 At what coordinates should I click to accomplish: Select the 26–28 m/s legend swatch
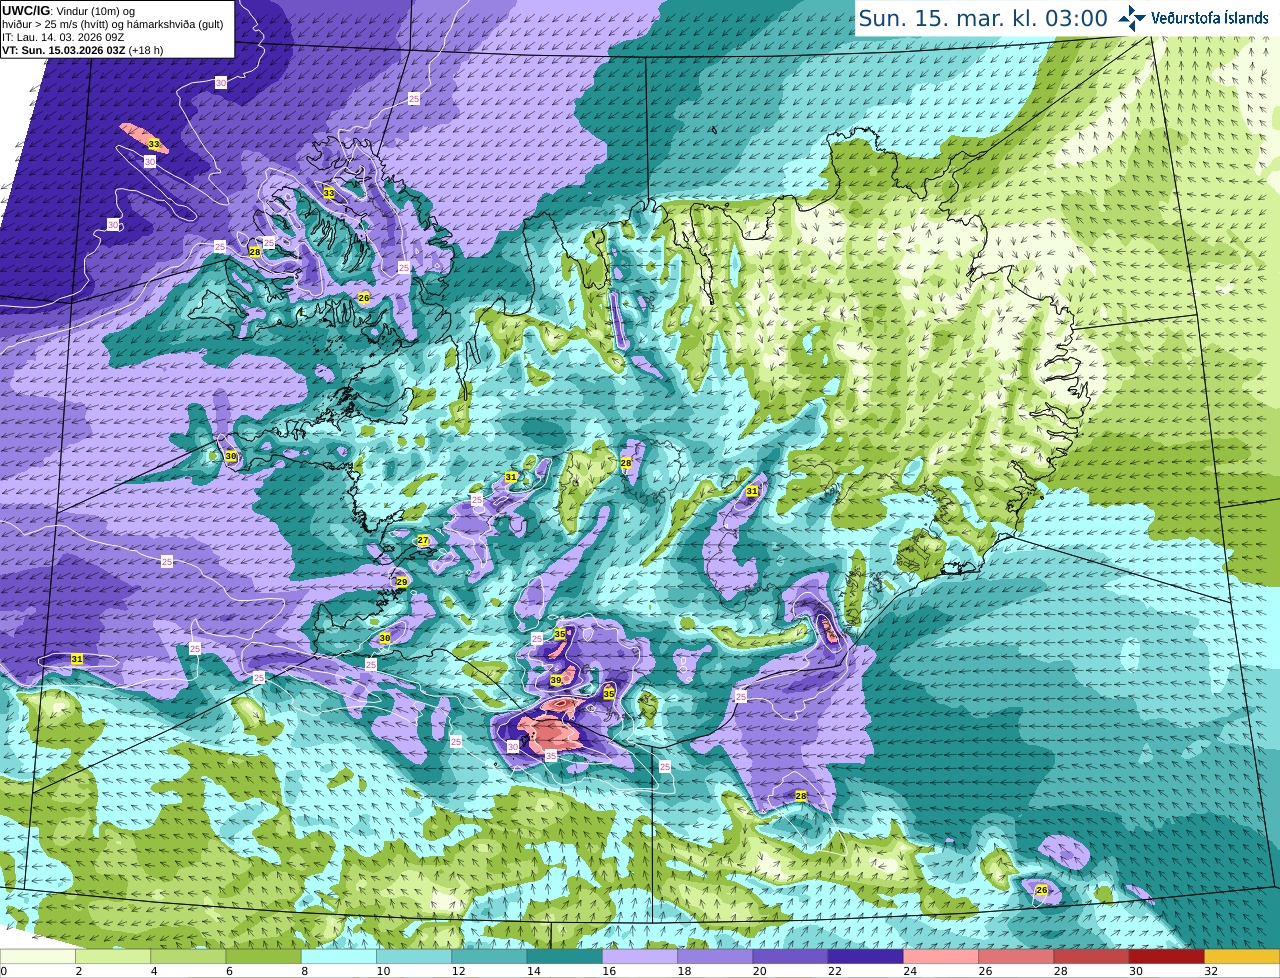point(1016,956)
